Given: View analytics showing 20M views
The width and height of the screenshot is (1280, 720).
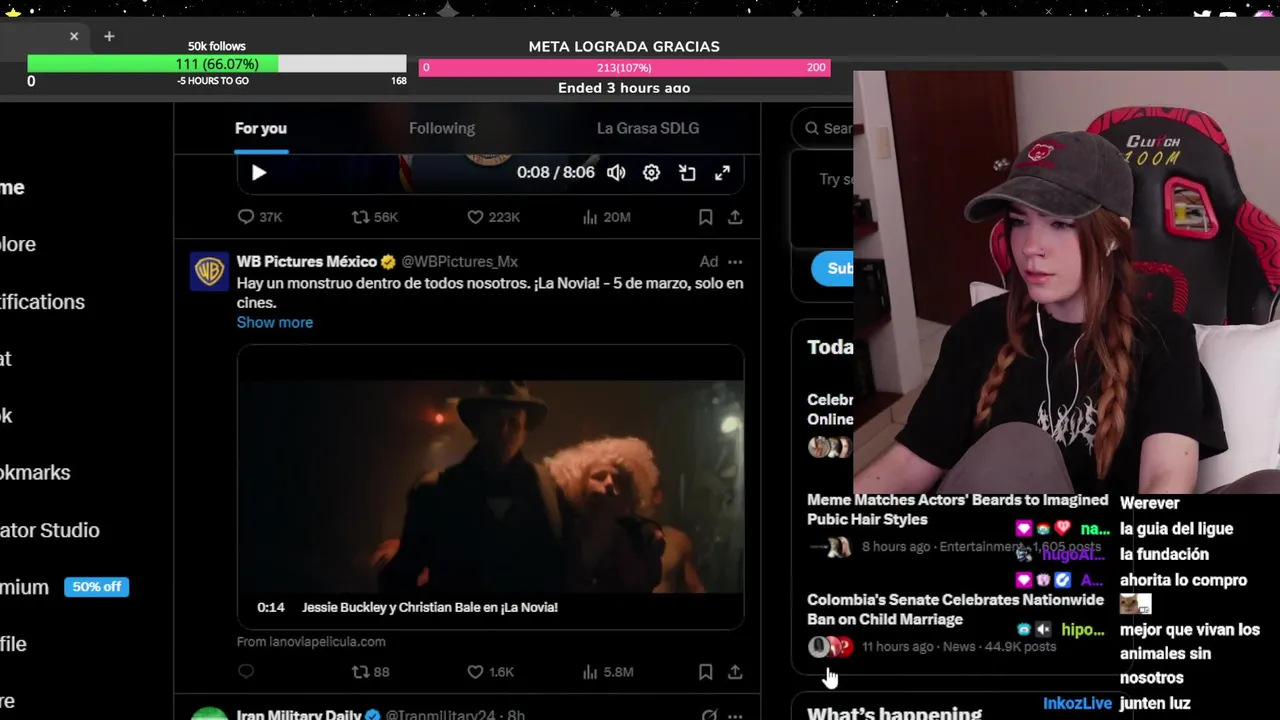Looking at the screenshot, I should (x=606, y=217).
